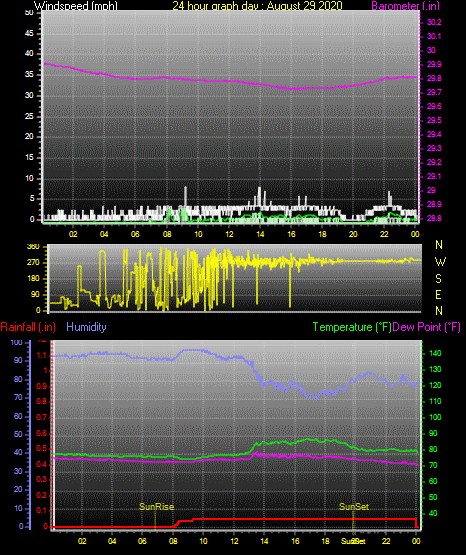466x555 pixels.
Task: Click hour 04 under the humidity graph
Action: pos(112,541)
